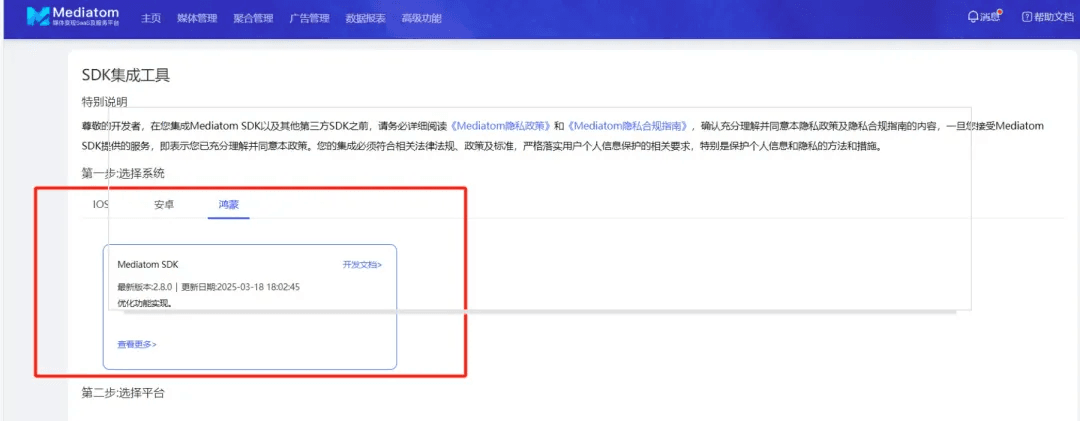Click the 消息 text label
This screenshot has height=421, width=1080.
[989, 18]
